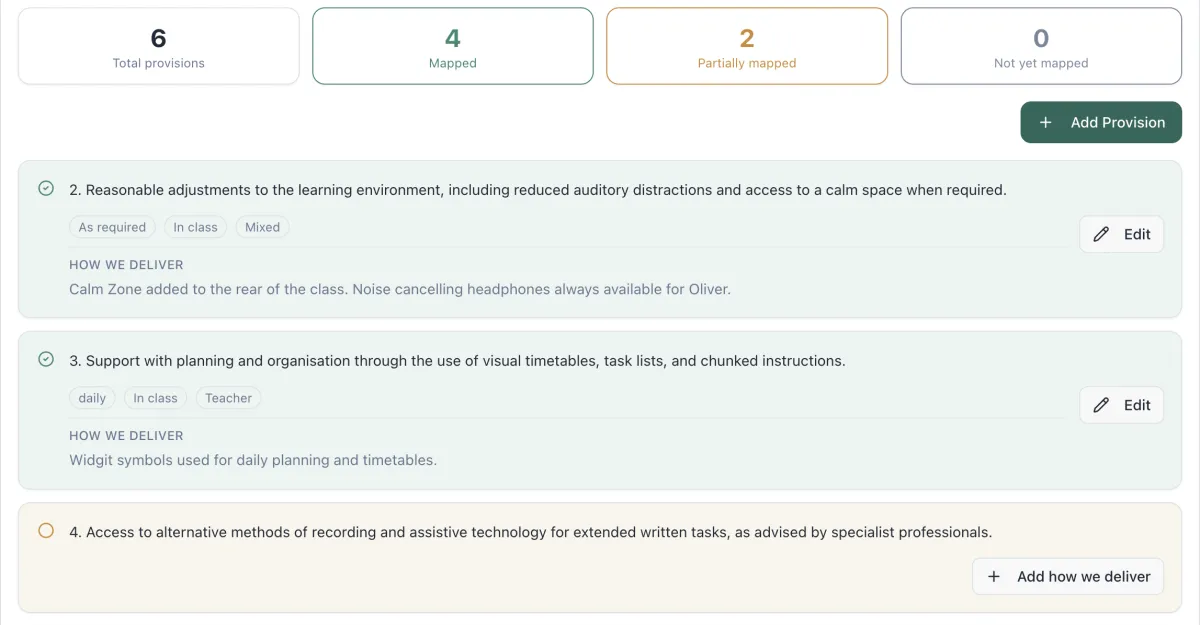Click the Calm Zone delivery description text

[x=399, y=289]
